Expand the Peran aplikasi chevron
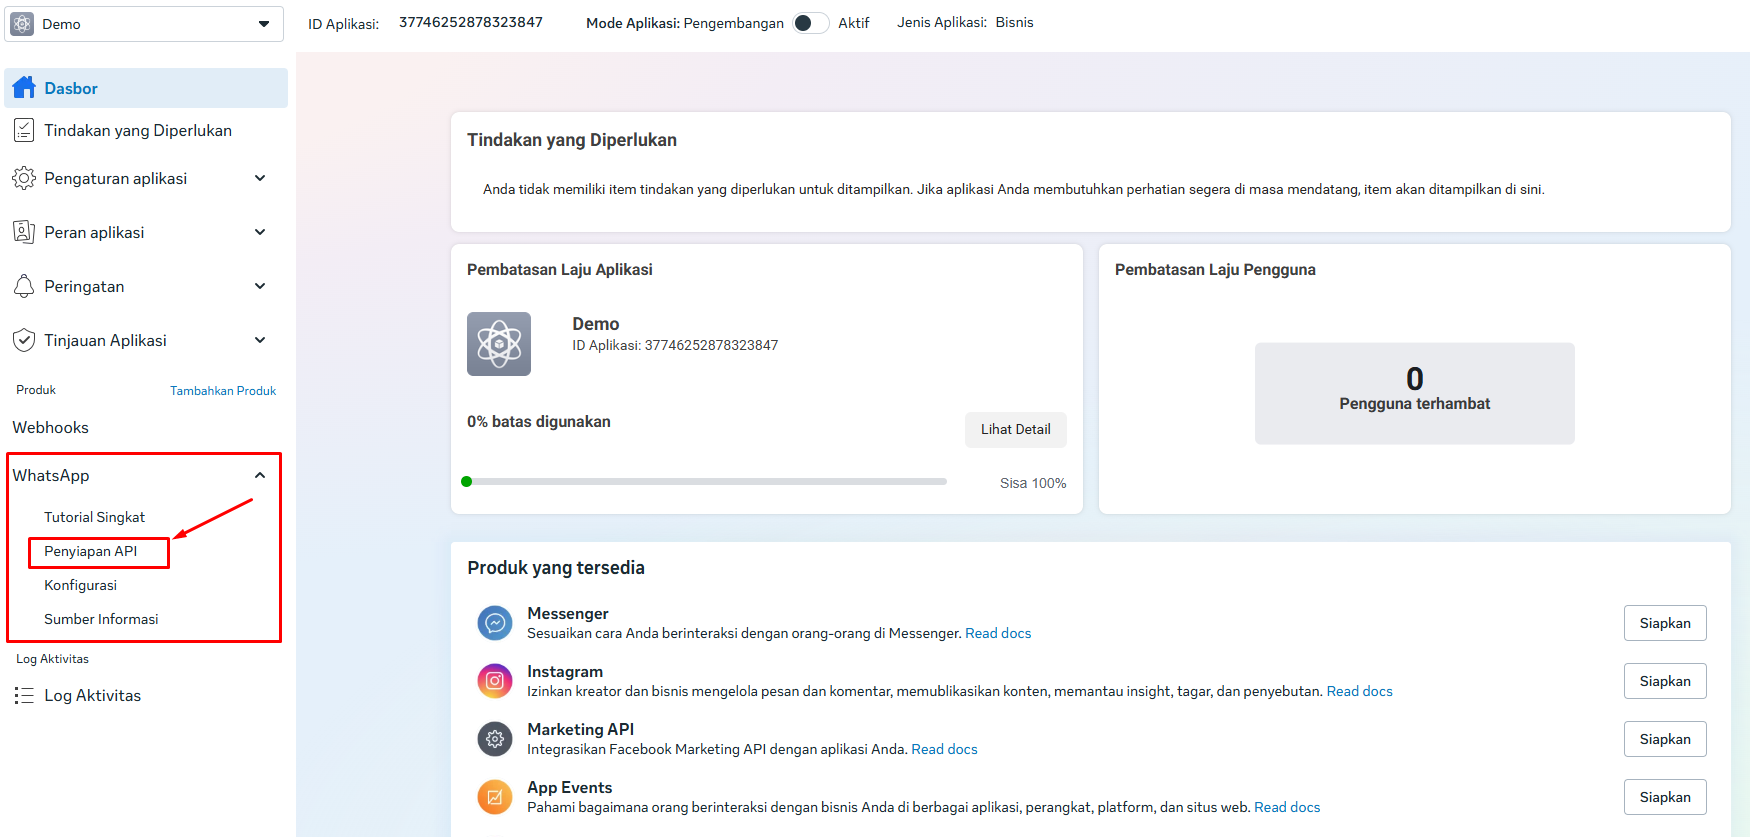Screen dimensions: 1750x837 [x=260, y=232]
